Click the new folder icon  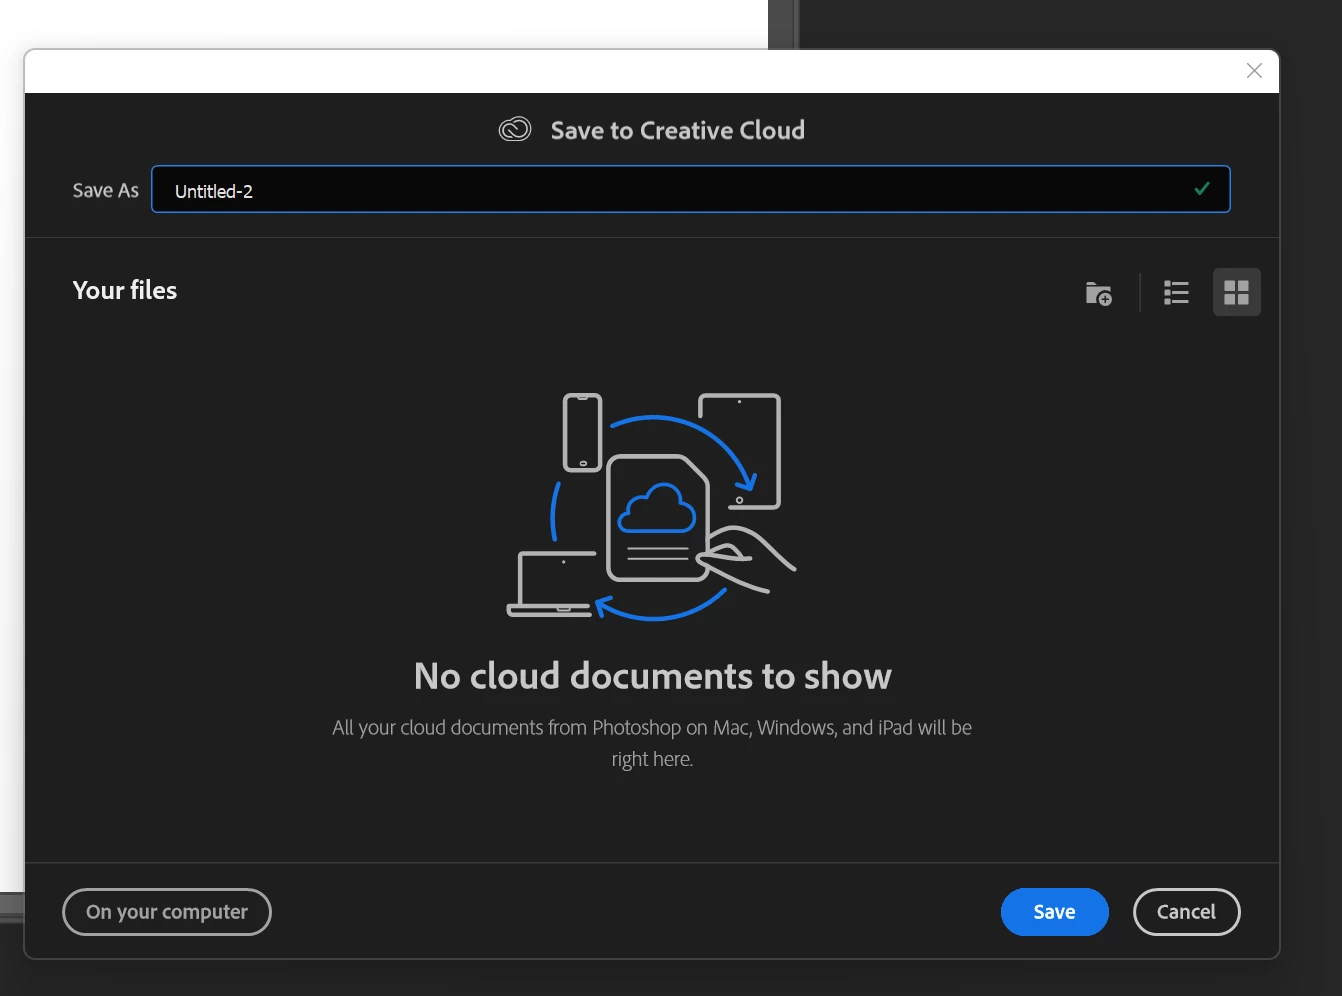(1098, 293)
